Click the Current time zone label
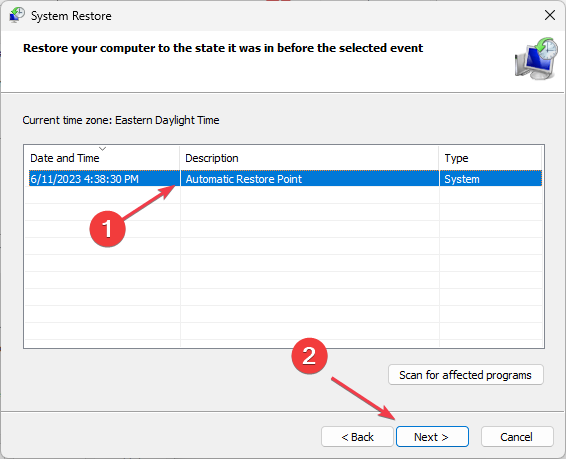Viewport: 566px width, 459px height. 121,120
